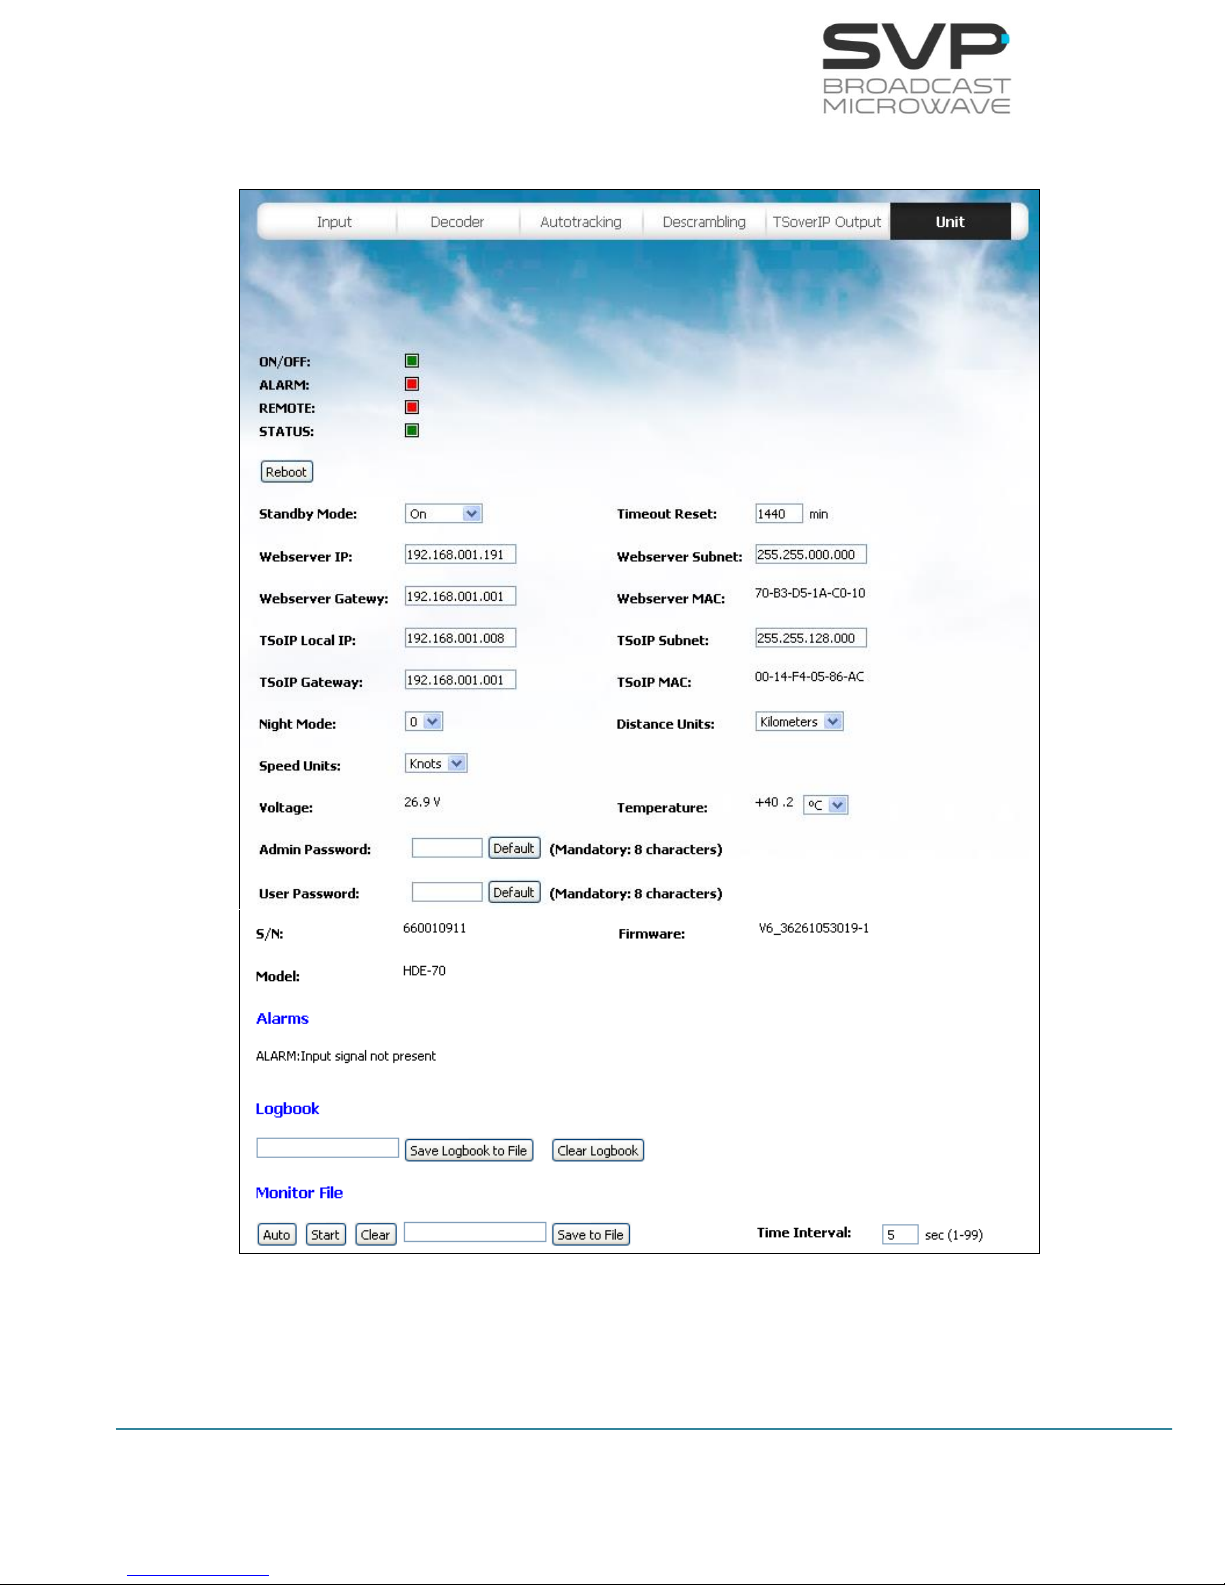The width and height of the screenshot is (1225, 1585).
Task: Click firmware version V6_36261053019-1
Action: (x=814, y=928)
